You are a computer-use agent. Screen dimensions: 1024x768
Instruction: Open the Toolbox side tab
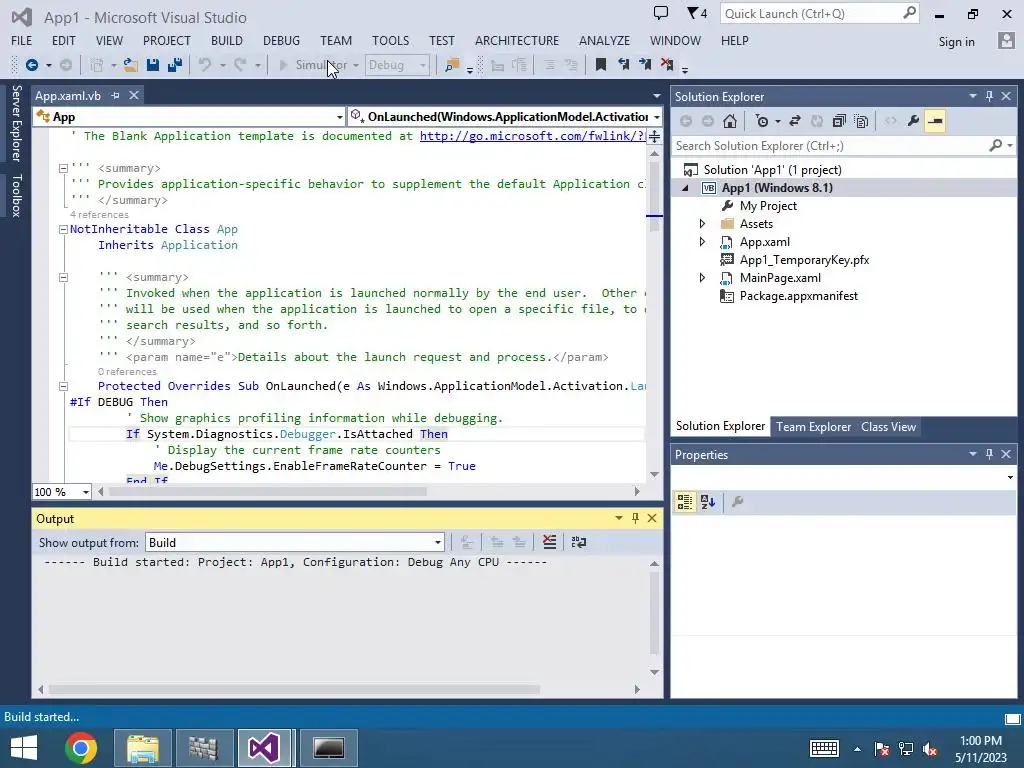16,195
